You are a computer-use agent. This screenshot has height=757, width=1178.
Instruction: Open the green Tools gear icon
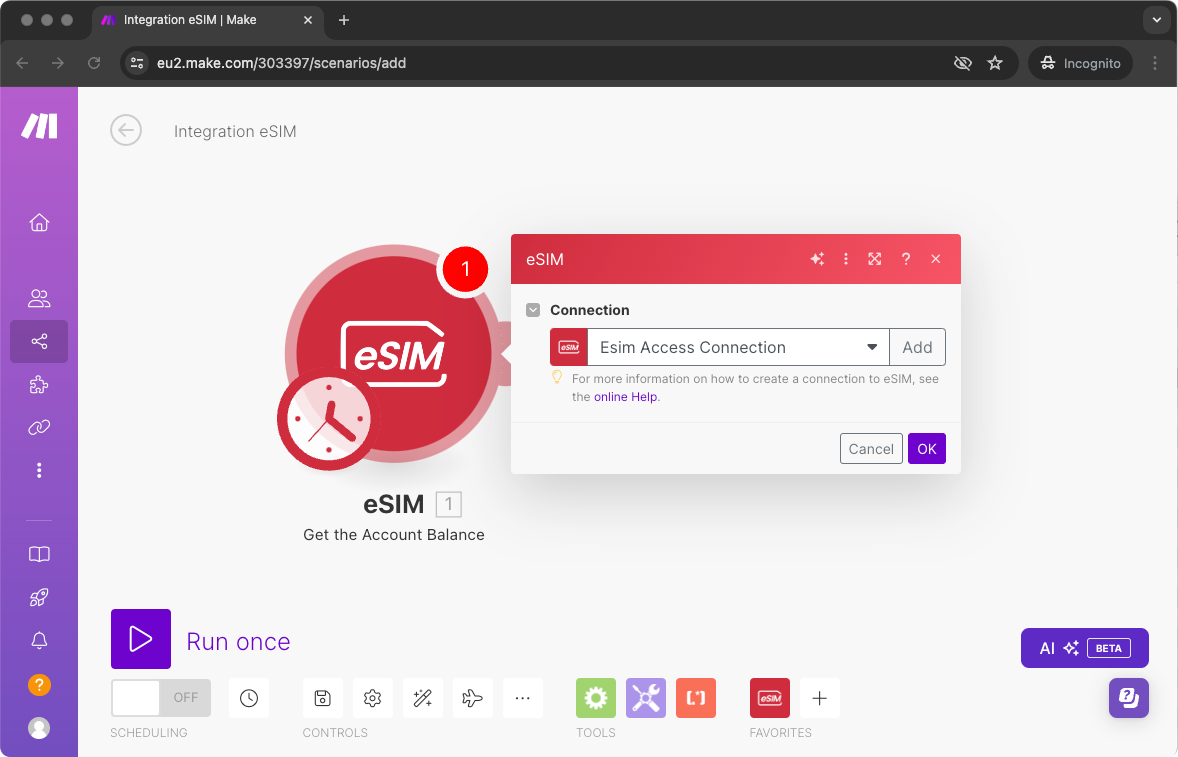pyautogui.click(x=595, y=697)
